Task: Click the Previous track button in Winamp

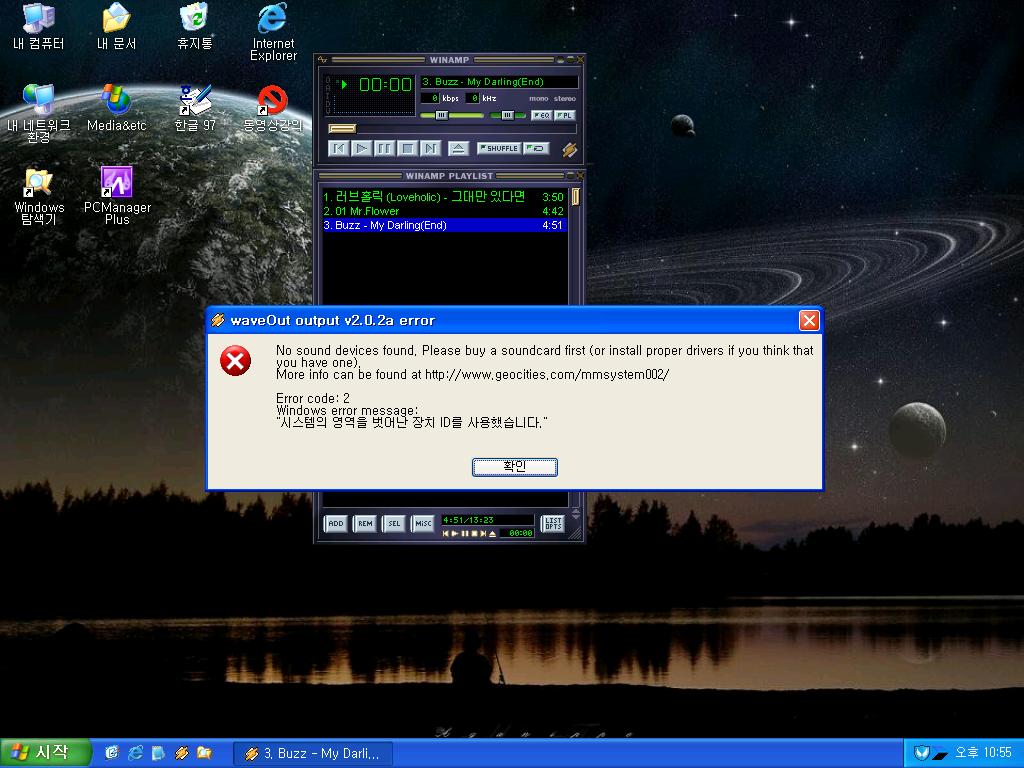Action: tap(338, 149)
